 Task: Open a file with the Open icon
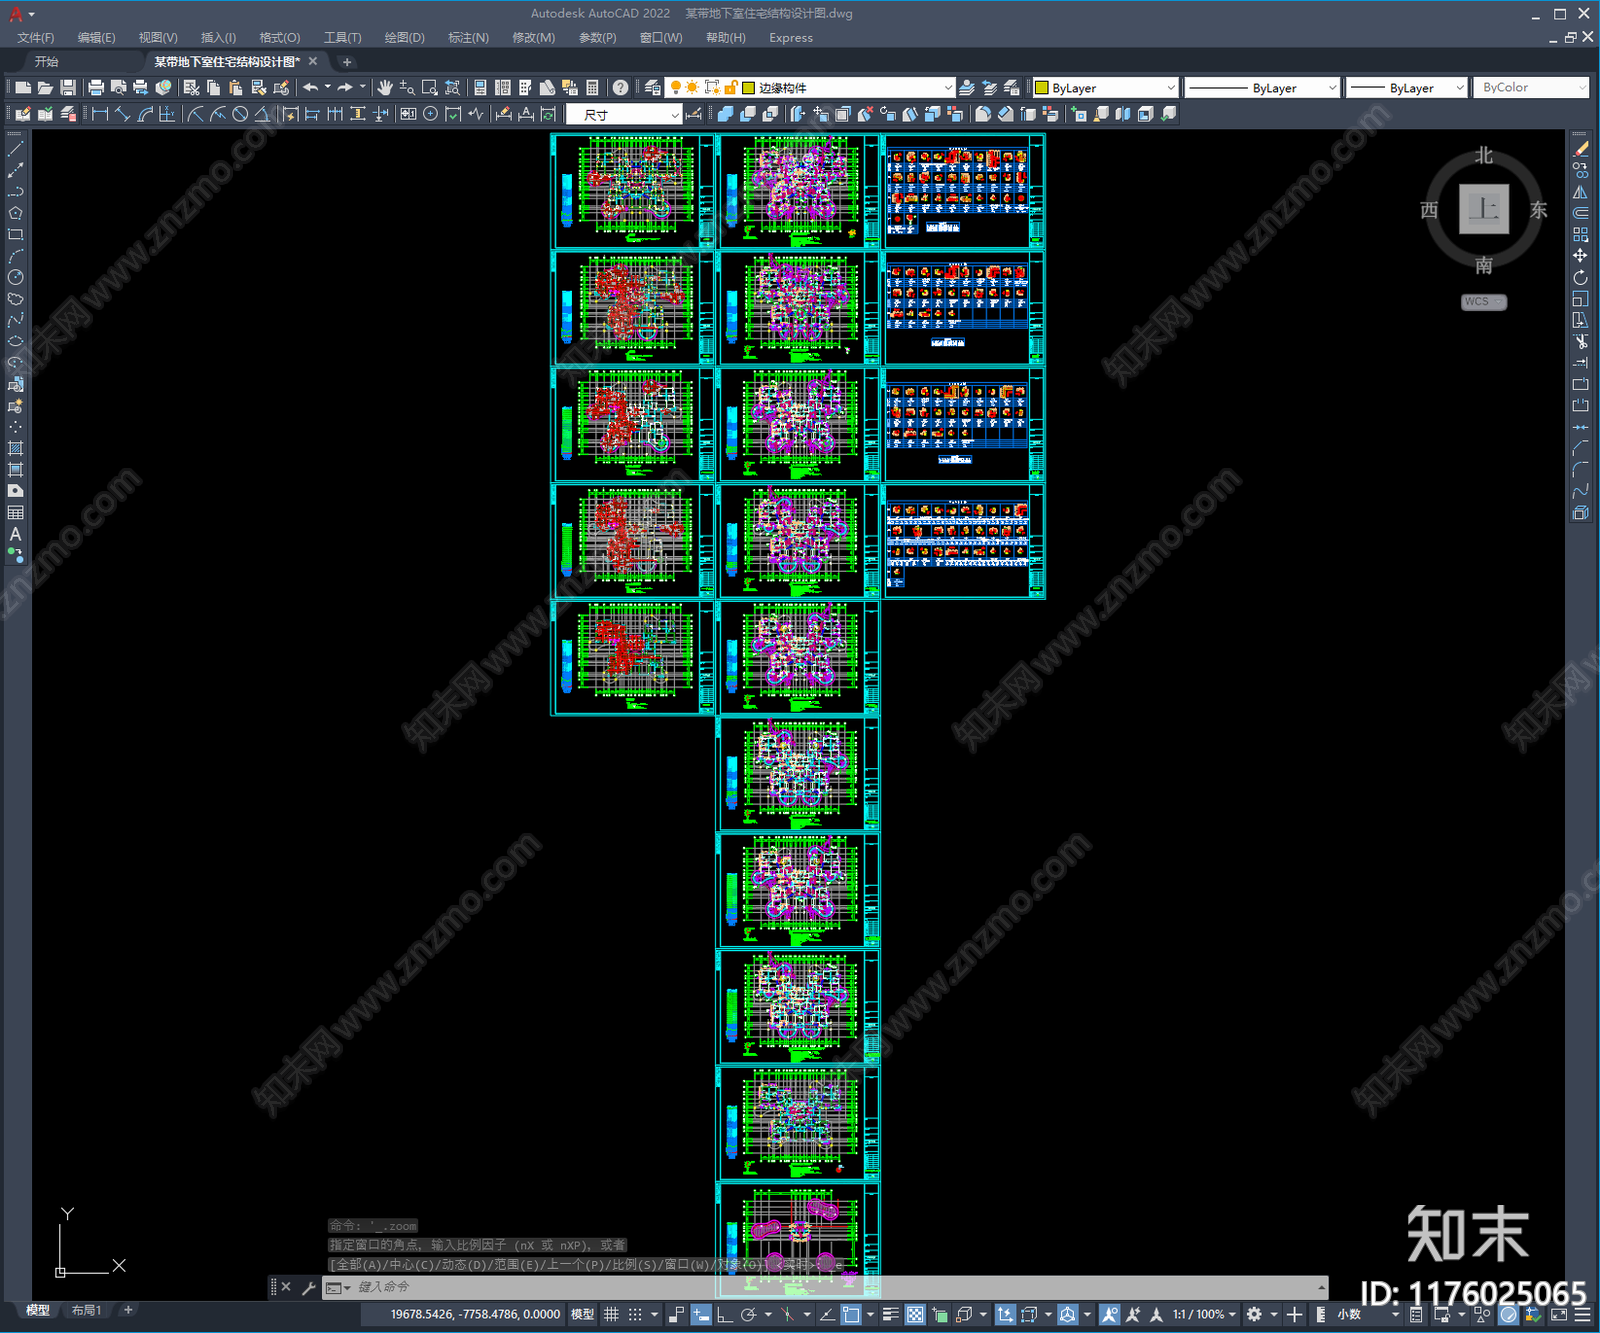(x=45, y=88)
